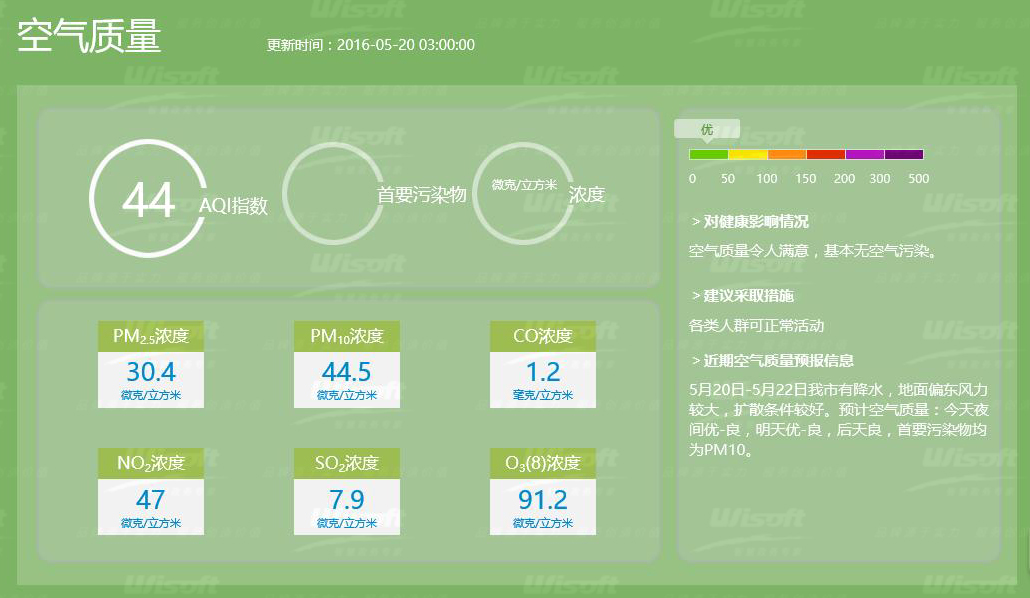Click the green segment of AQI scale
1030x598 pixels.
click(x=709, y=154)
